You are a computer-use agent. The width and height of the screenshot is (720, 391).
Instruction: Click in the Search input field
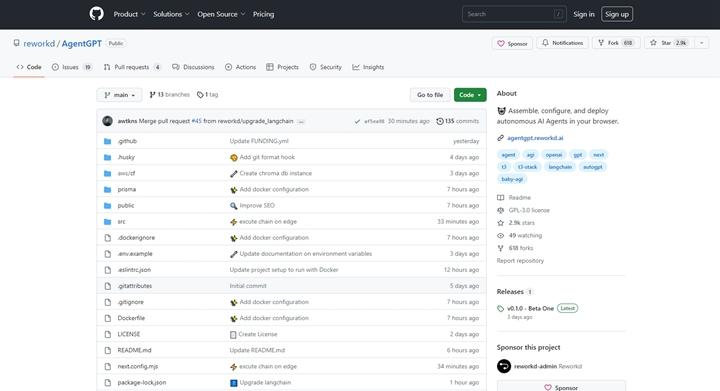514,14
